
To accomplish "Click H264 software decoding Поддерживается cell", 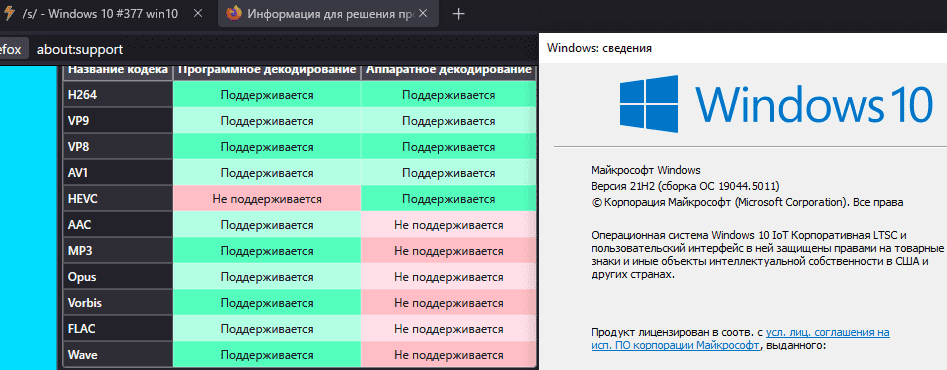I will coord(267,95).
